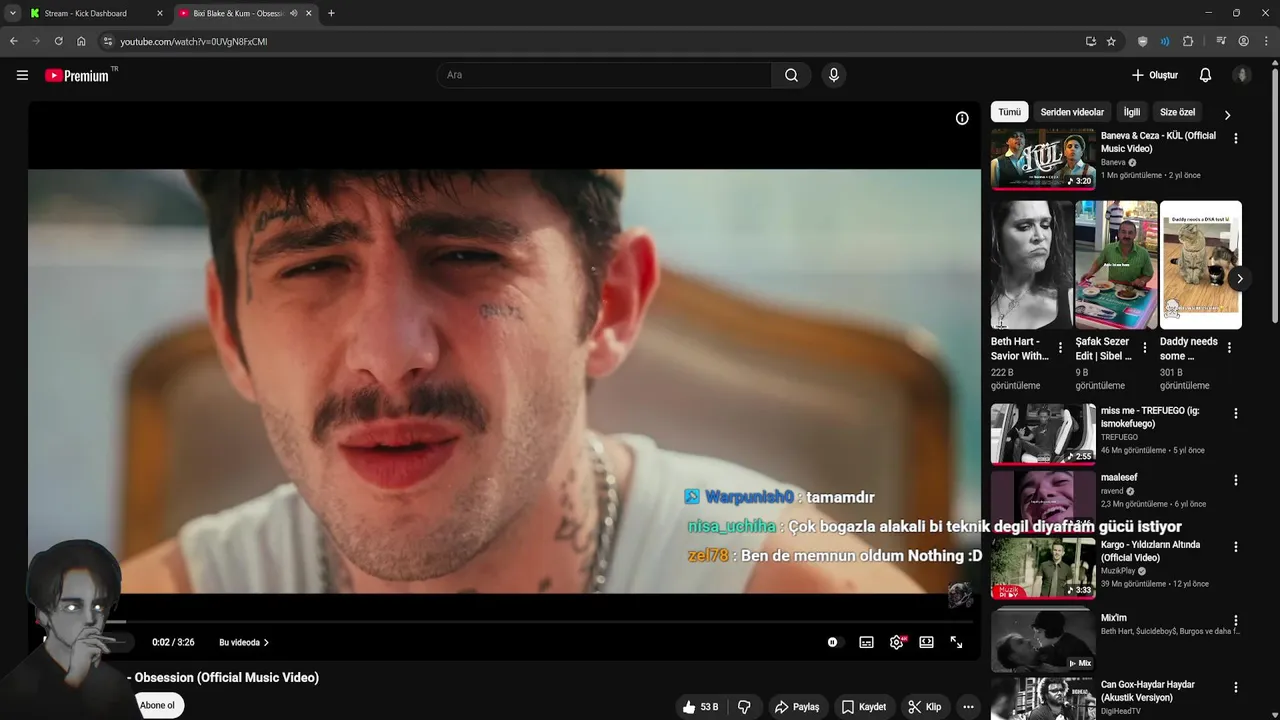This screenshot has width=1280, height=720.
Task: Subscribe with Abone ol button
Action: (157, 705)
